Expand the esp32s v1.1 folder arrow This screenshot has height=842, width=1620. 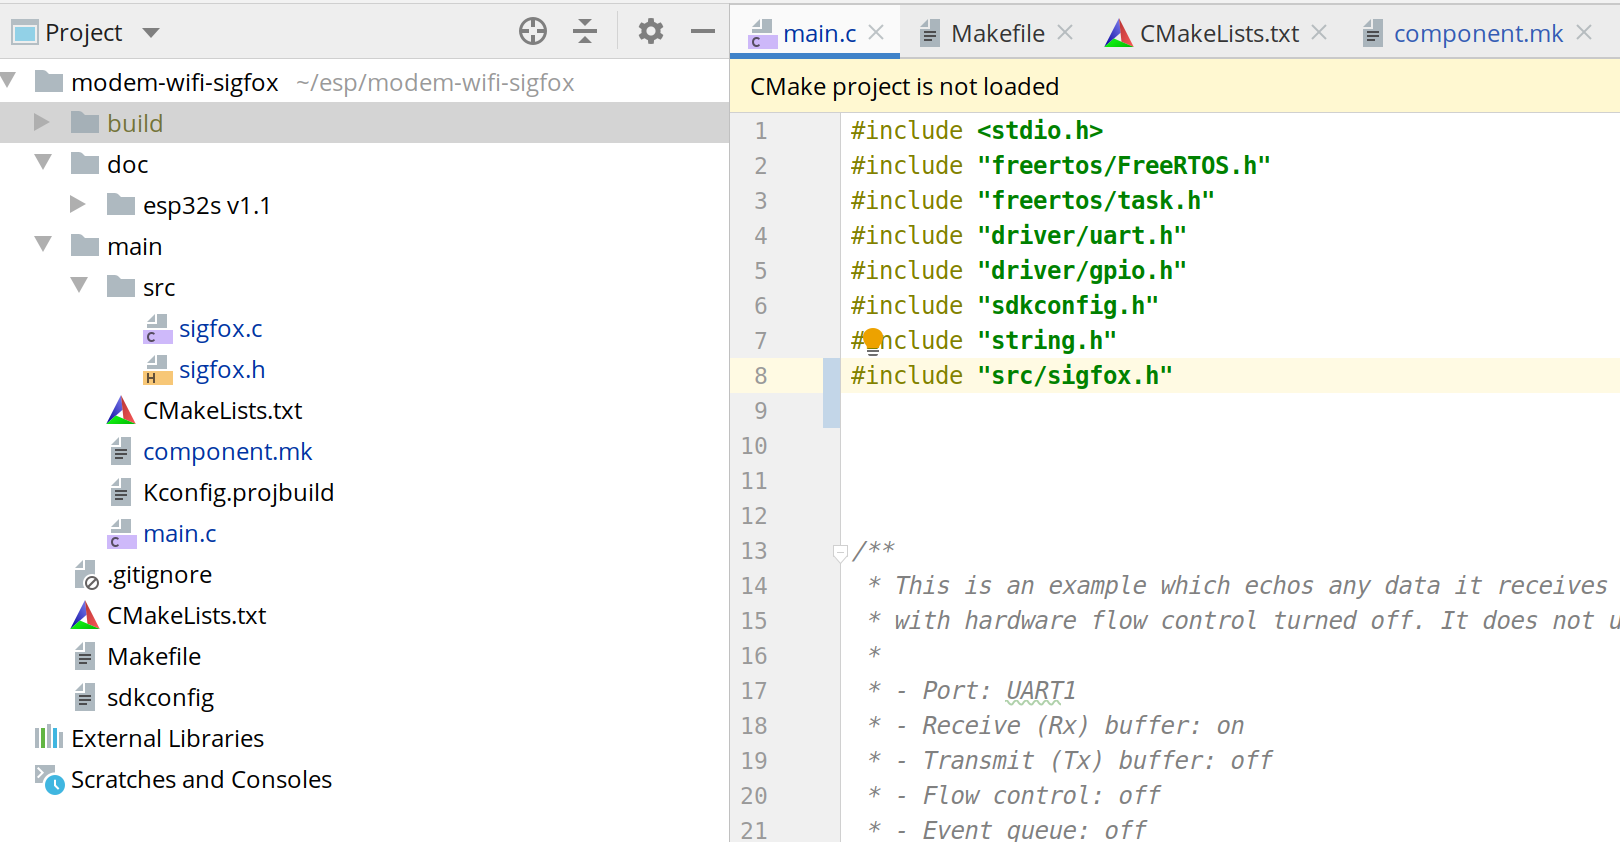click(x=78, y=204)
